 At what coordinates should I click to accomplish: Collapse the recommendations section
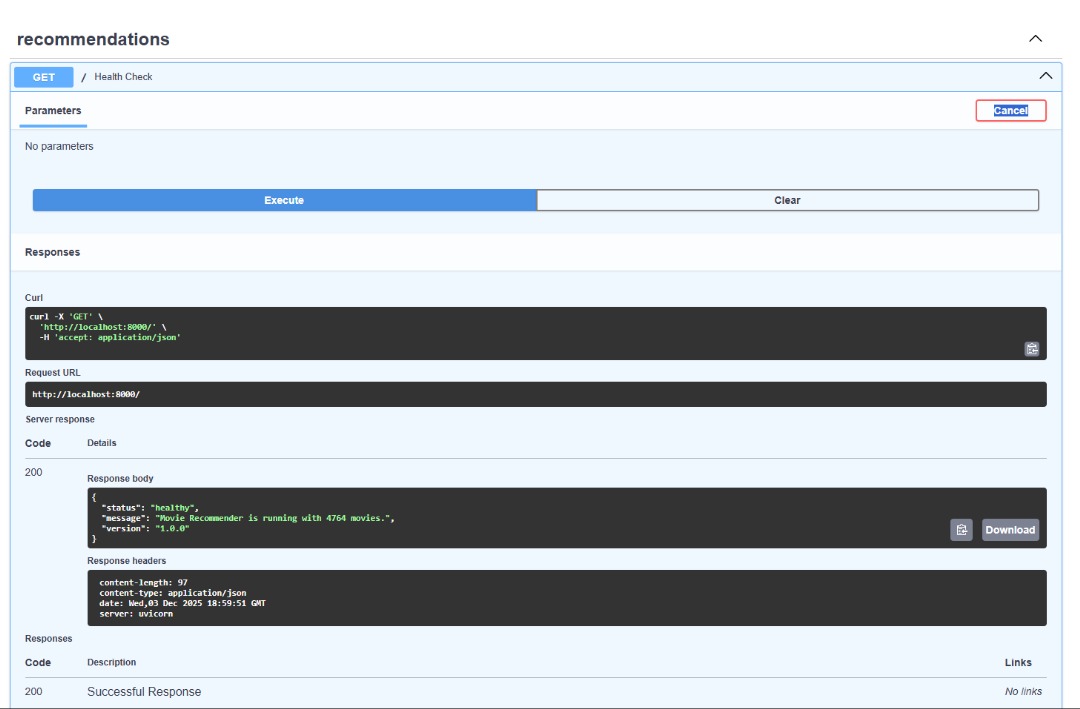click(1035, 40)
